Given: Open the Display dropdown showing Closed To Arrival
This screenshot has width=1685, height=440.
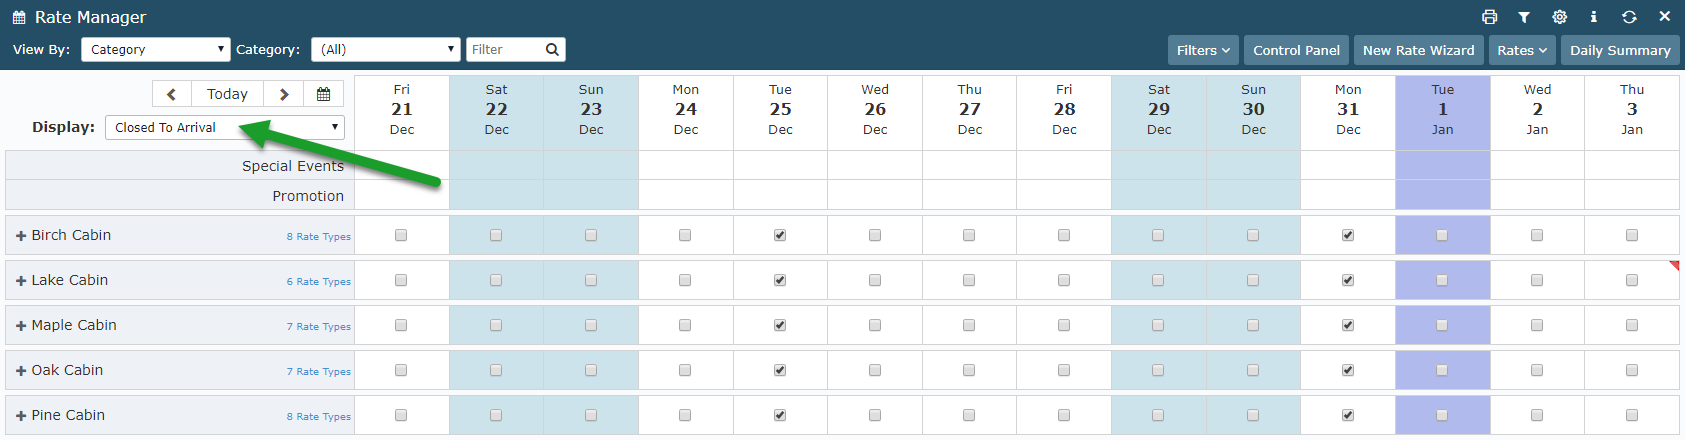Looking at the screenshot, I should click(225, 127).
